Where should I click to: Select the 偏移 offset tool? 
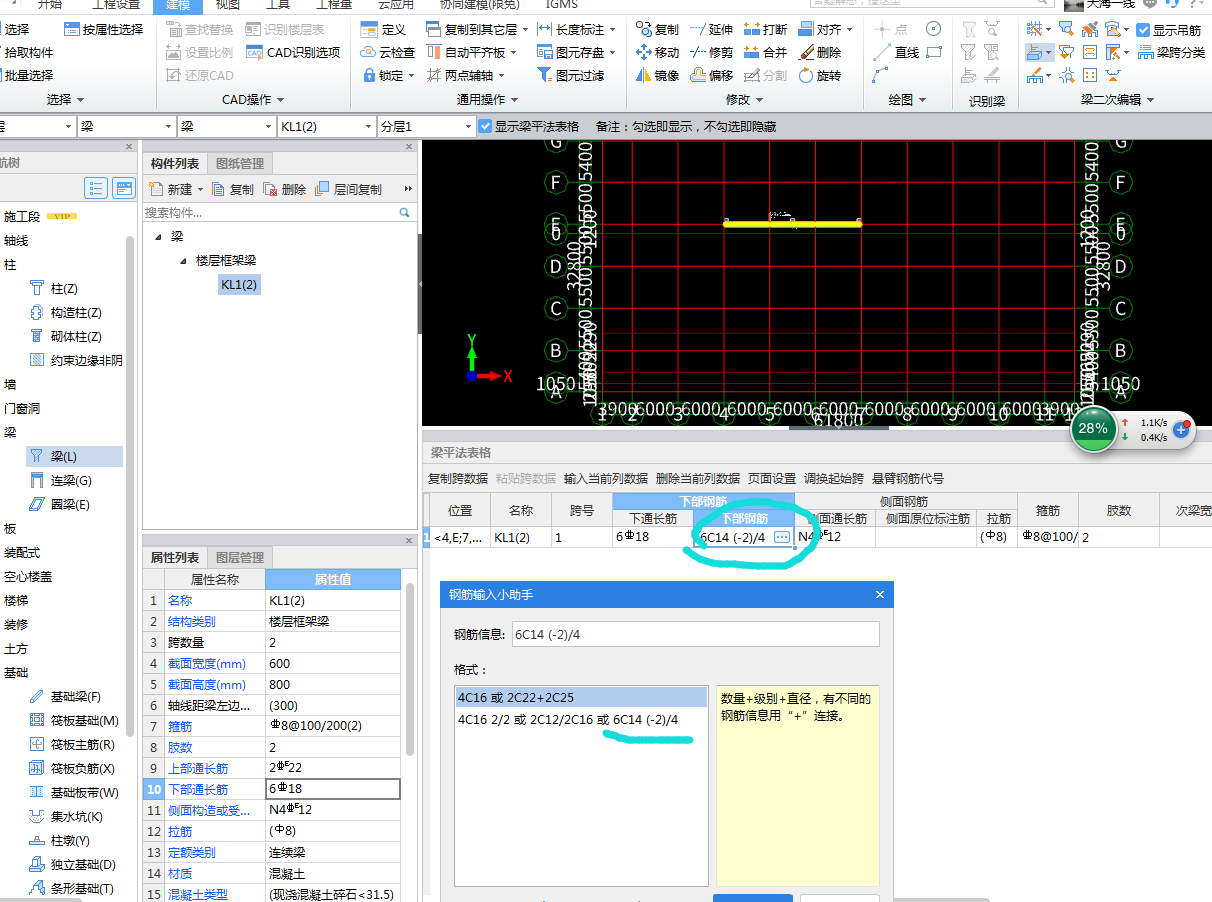(711, 75)
